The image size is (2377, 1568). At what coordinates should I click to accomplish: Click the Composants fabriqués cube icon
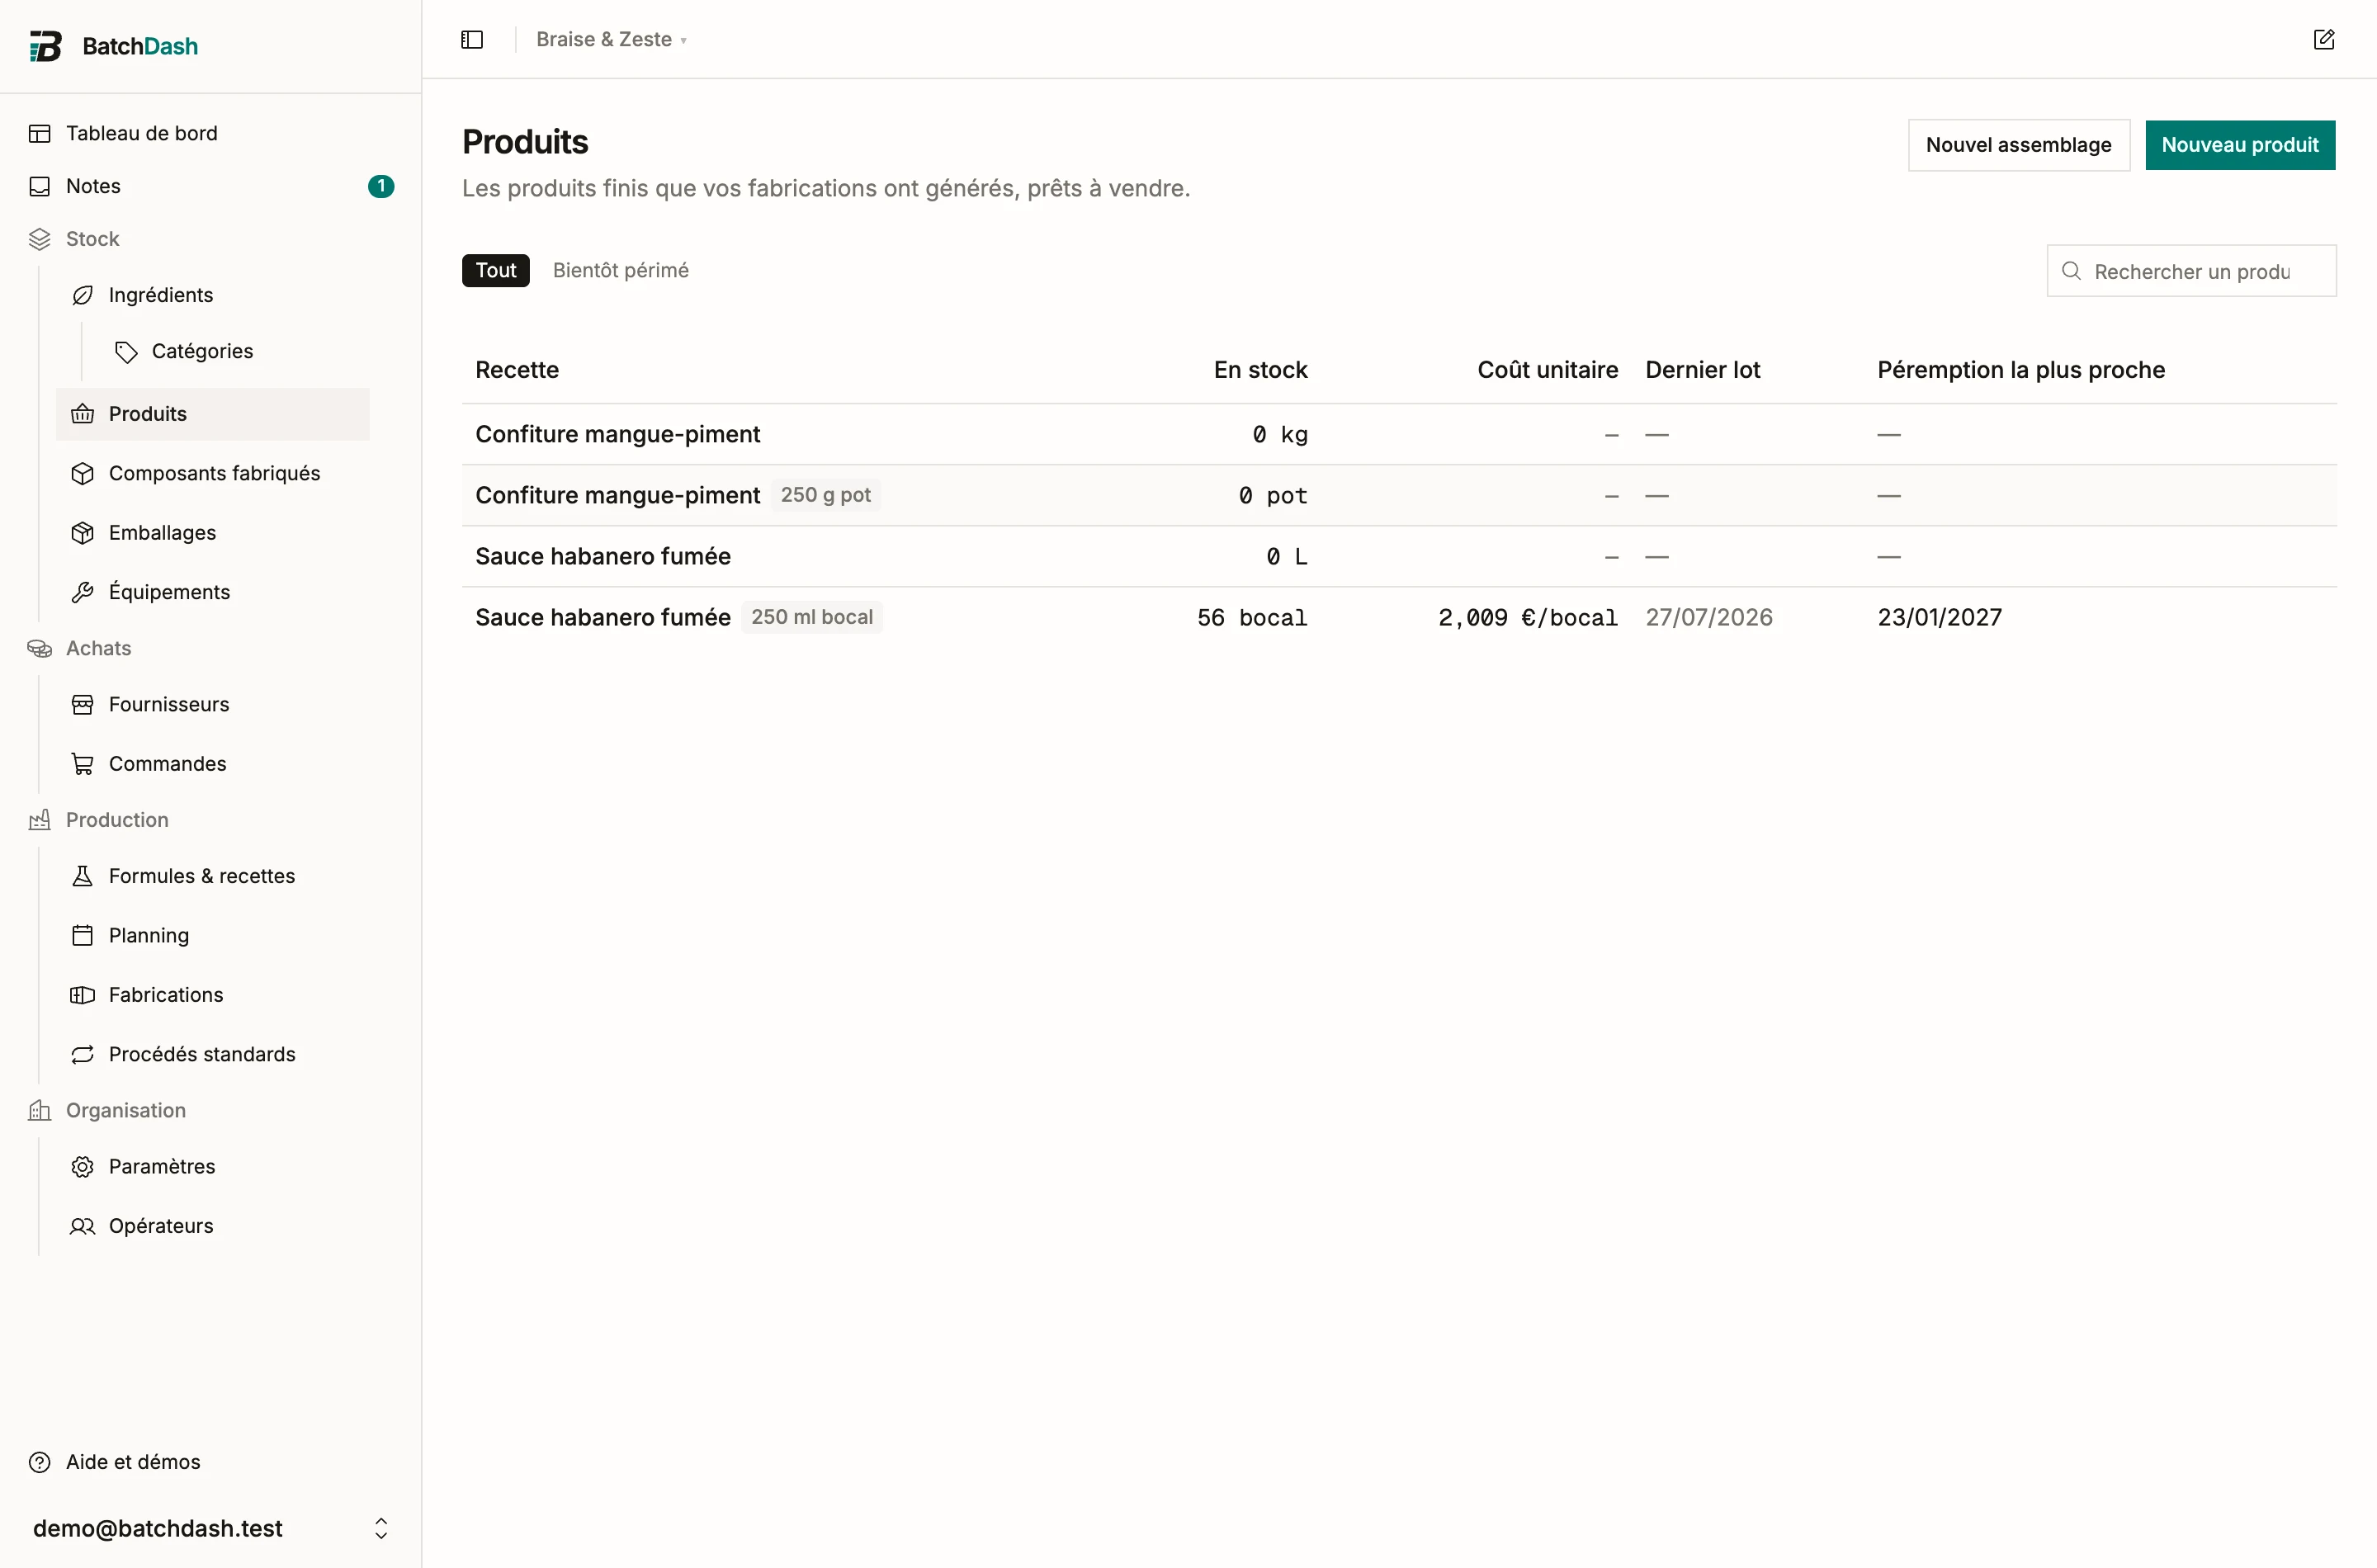pyautogui.click(x=83, y=474)
